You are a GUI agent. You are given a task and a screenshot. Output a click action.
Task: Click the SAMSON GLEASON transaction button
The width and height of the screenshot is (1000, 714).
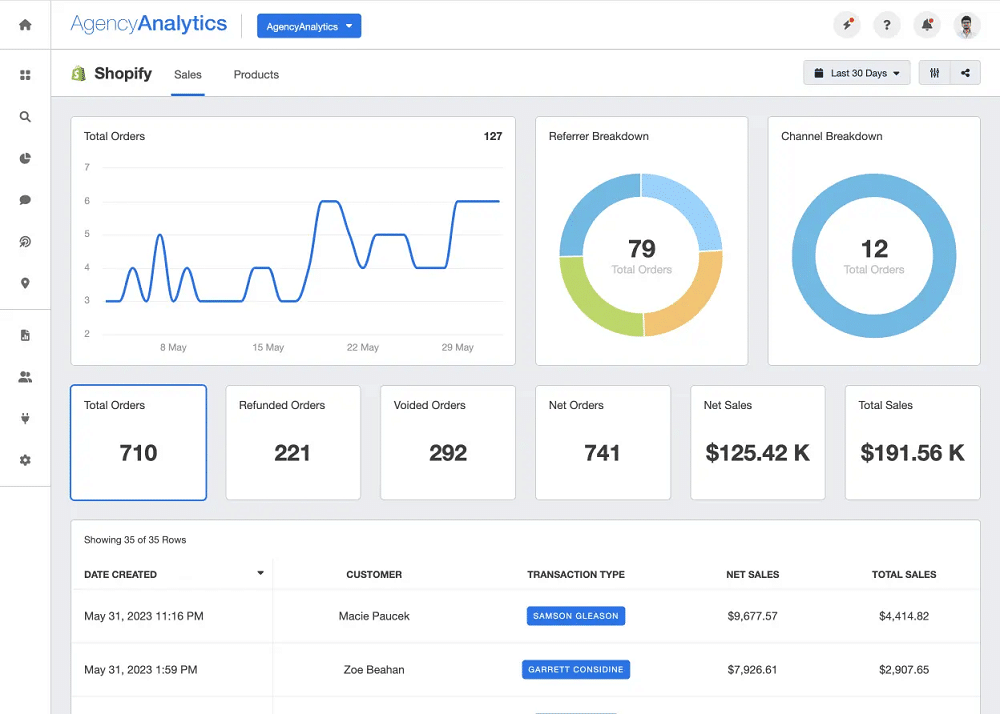pos(575,616)
